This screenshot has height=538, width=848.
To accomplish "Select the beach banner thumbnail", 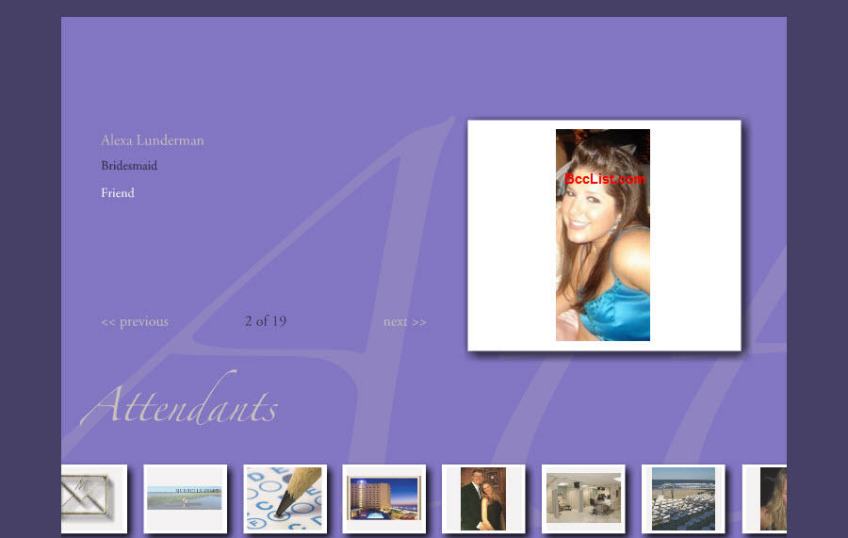I will [x=185, y=498].
